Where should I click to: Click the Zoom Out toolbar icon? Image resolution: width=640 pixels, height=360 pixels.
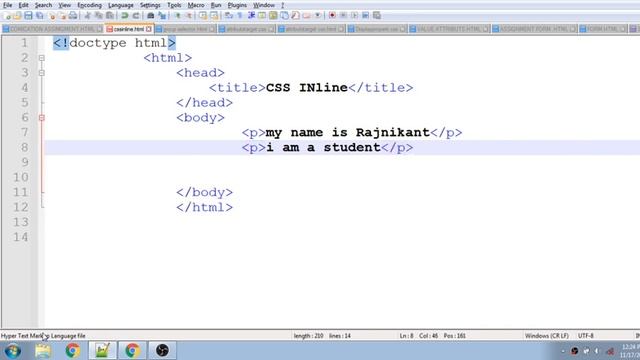[x=189, y=16]
